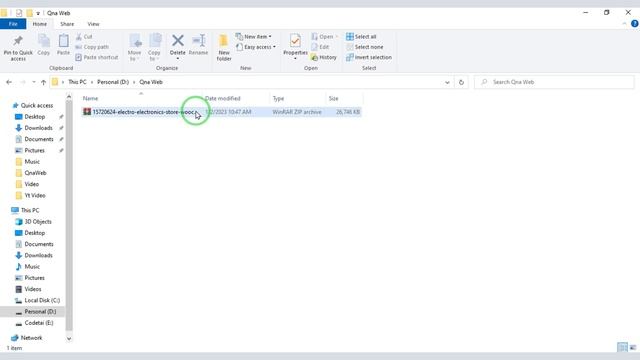Screen dimensions: 640x360
Task: Open the New item dropdown
Action: pos(253,37)
